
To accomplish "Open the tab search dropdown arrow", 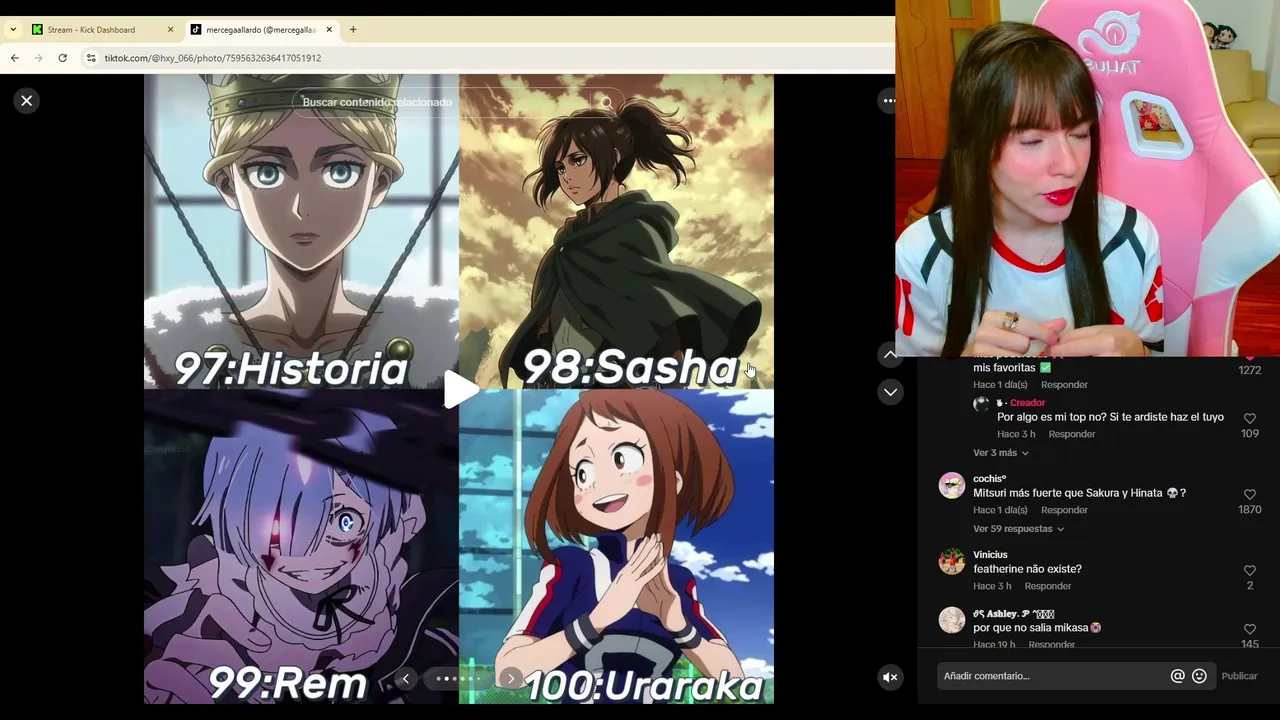I will 13,30.
